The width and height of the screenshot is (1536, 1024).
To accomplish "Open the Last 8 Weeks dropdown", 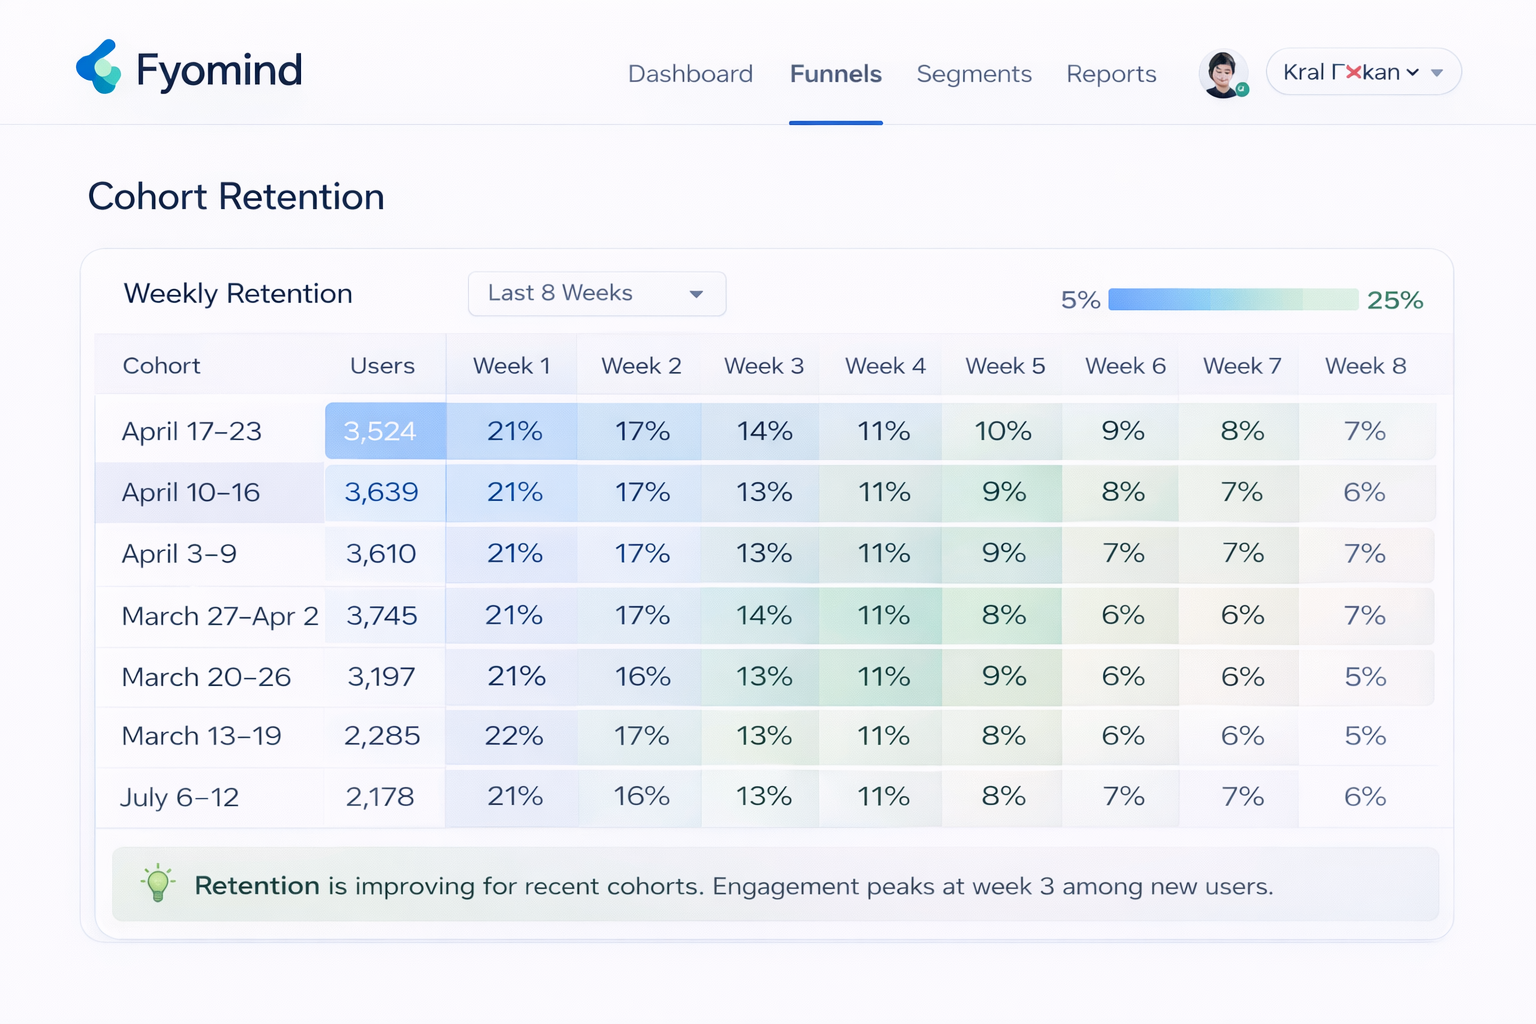I will [x=596, y=294].
